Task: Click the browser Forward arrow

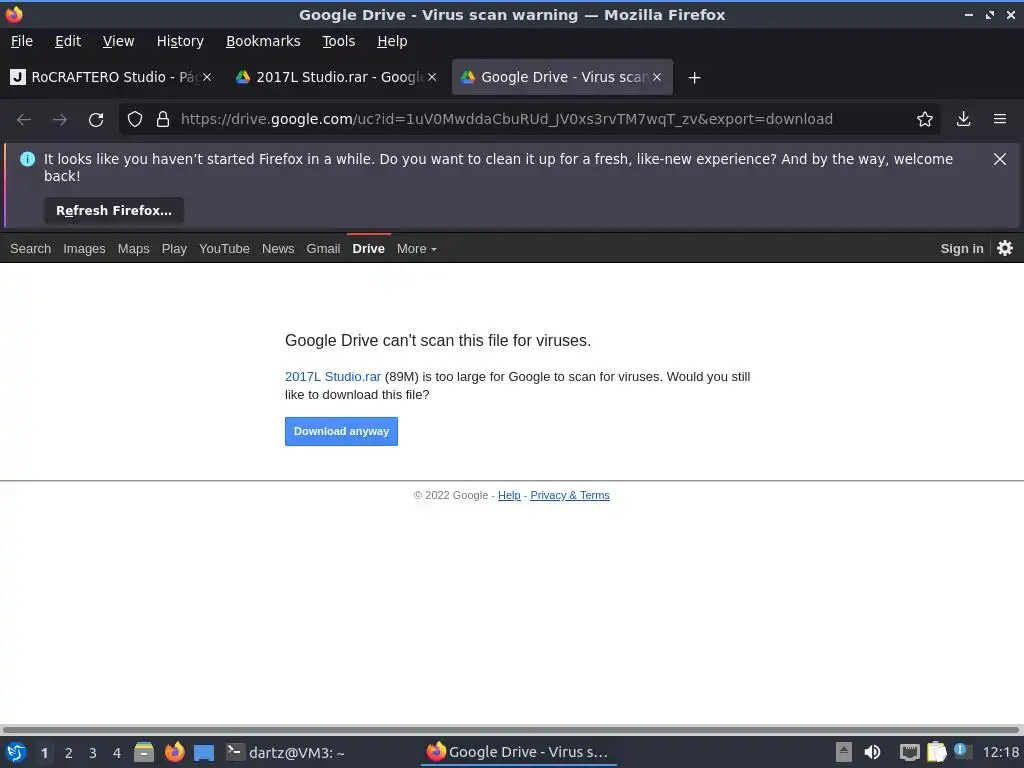Action: pyautogui.click(x=60, y=120)
